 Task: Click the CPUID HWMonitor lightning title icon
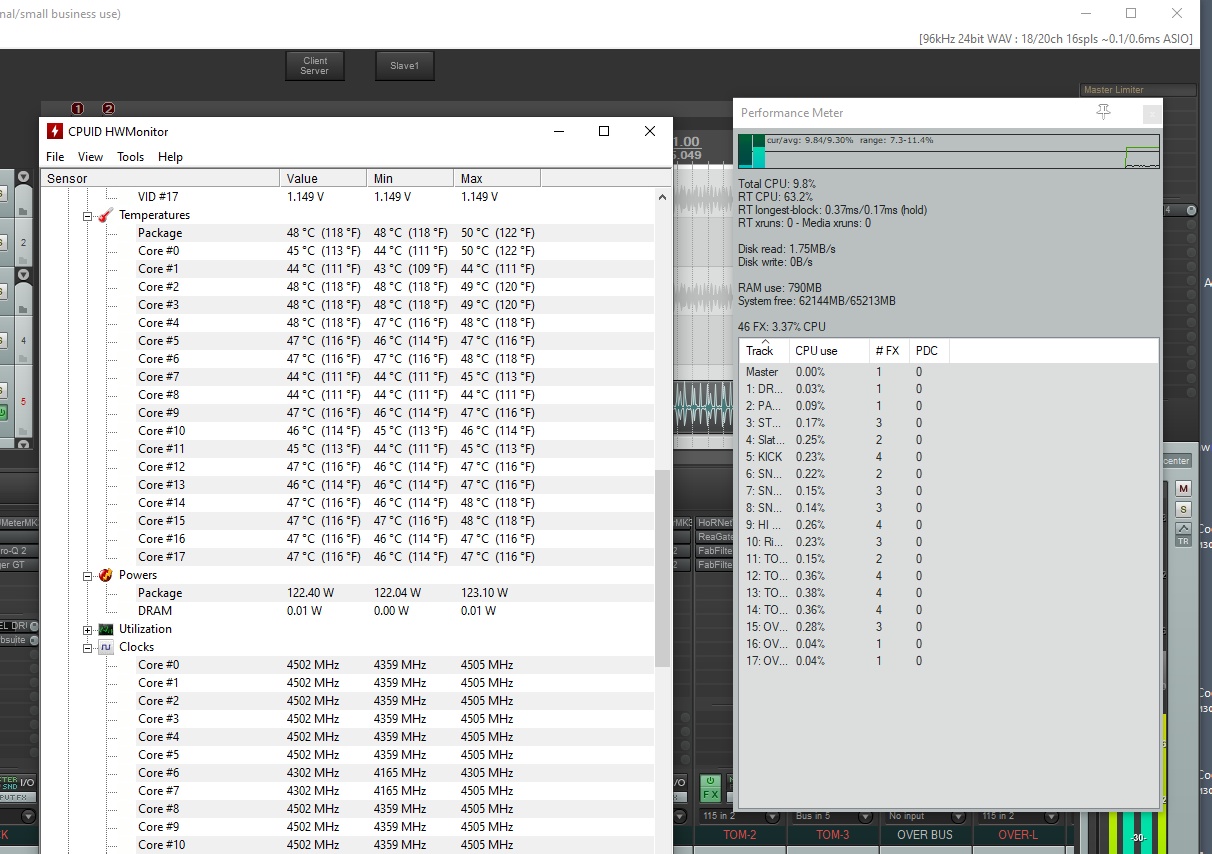coord(54,131)
